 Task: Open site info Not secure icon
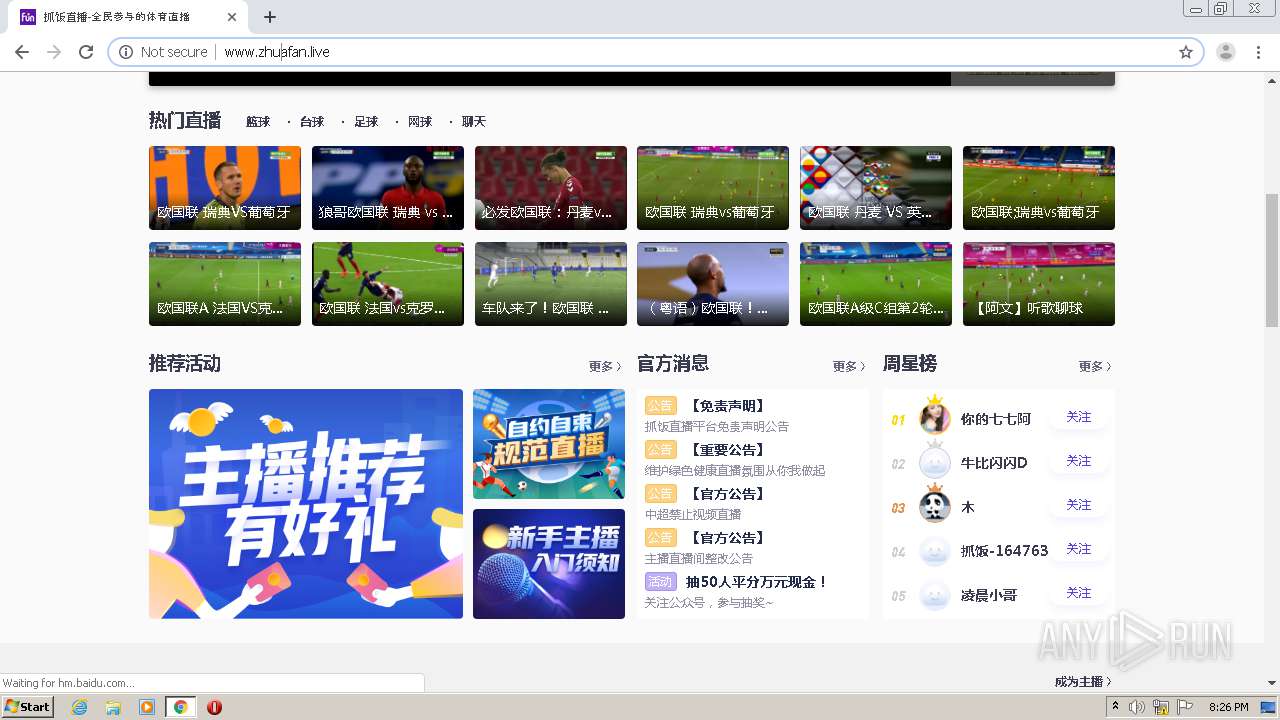pos(126,52)
